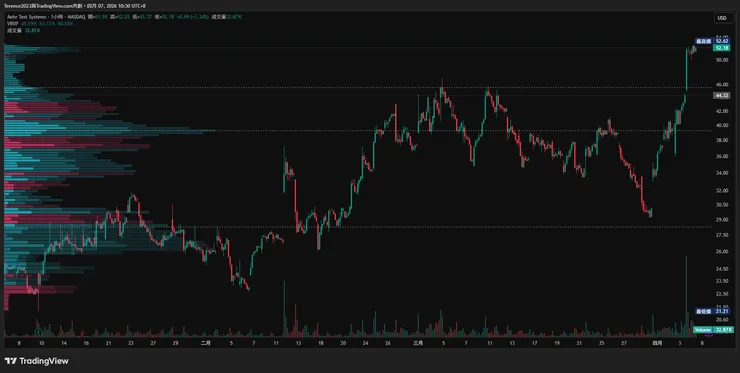Click the 18 date label on time axis
The image size is (740, 373).
pos(320,343)
